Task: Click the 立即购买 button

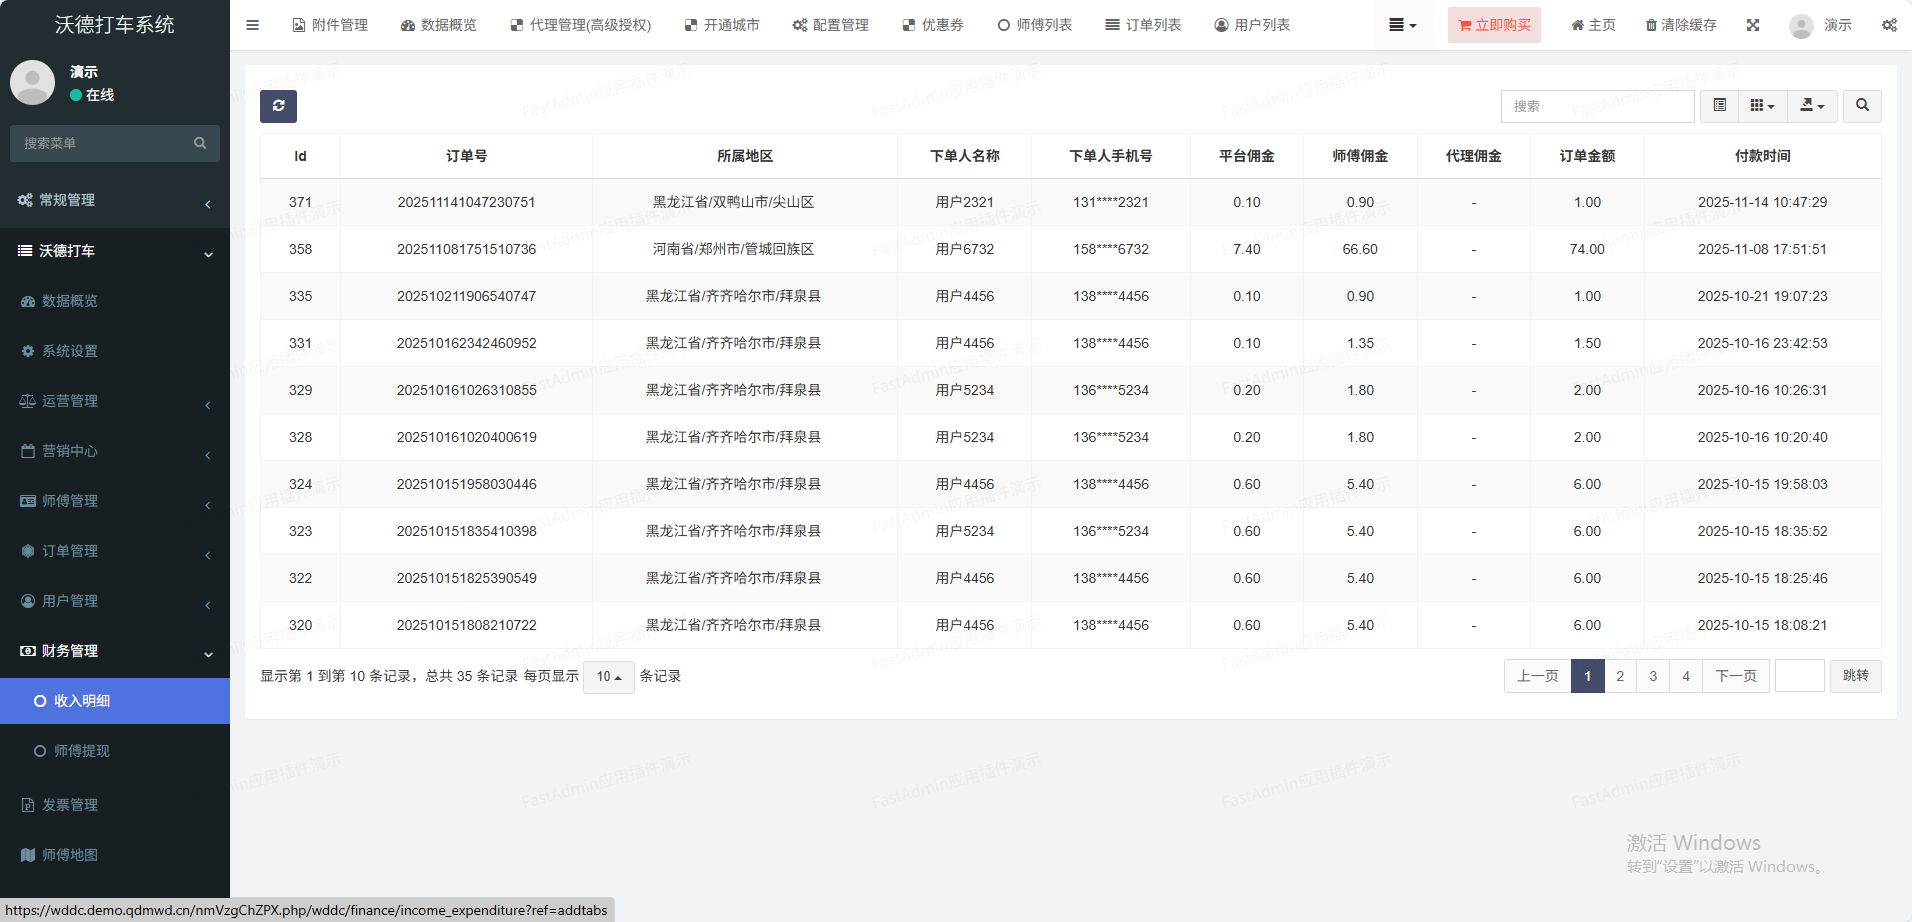Action: click(x=1494, y=25)
